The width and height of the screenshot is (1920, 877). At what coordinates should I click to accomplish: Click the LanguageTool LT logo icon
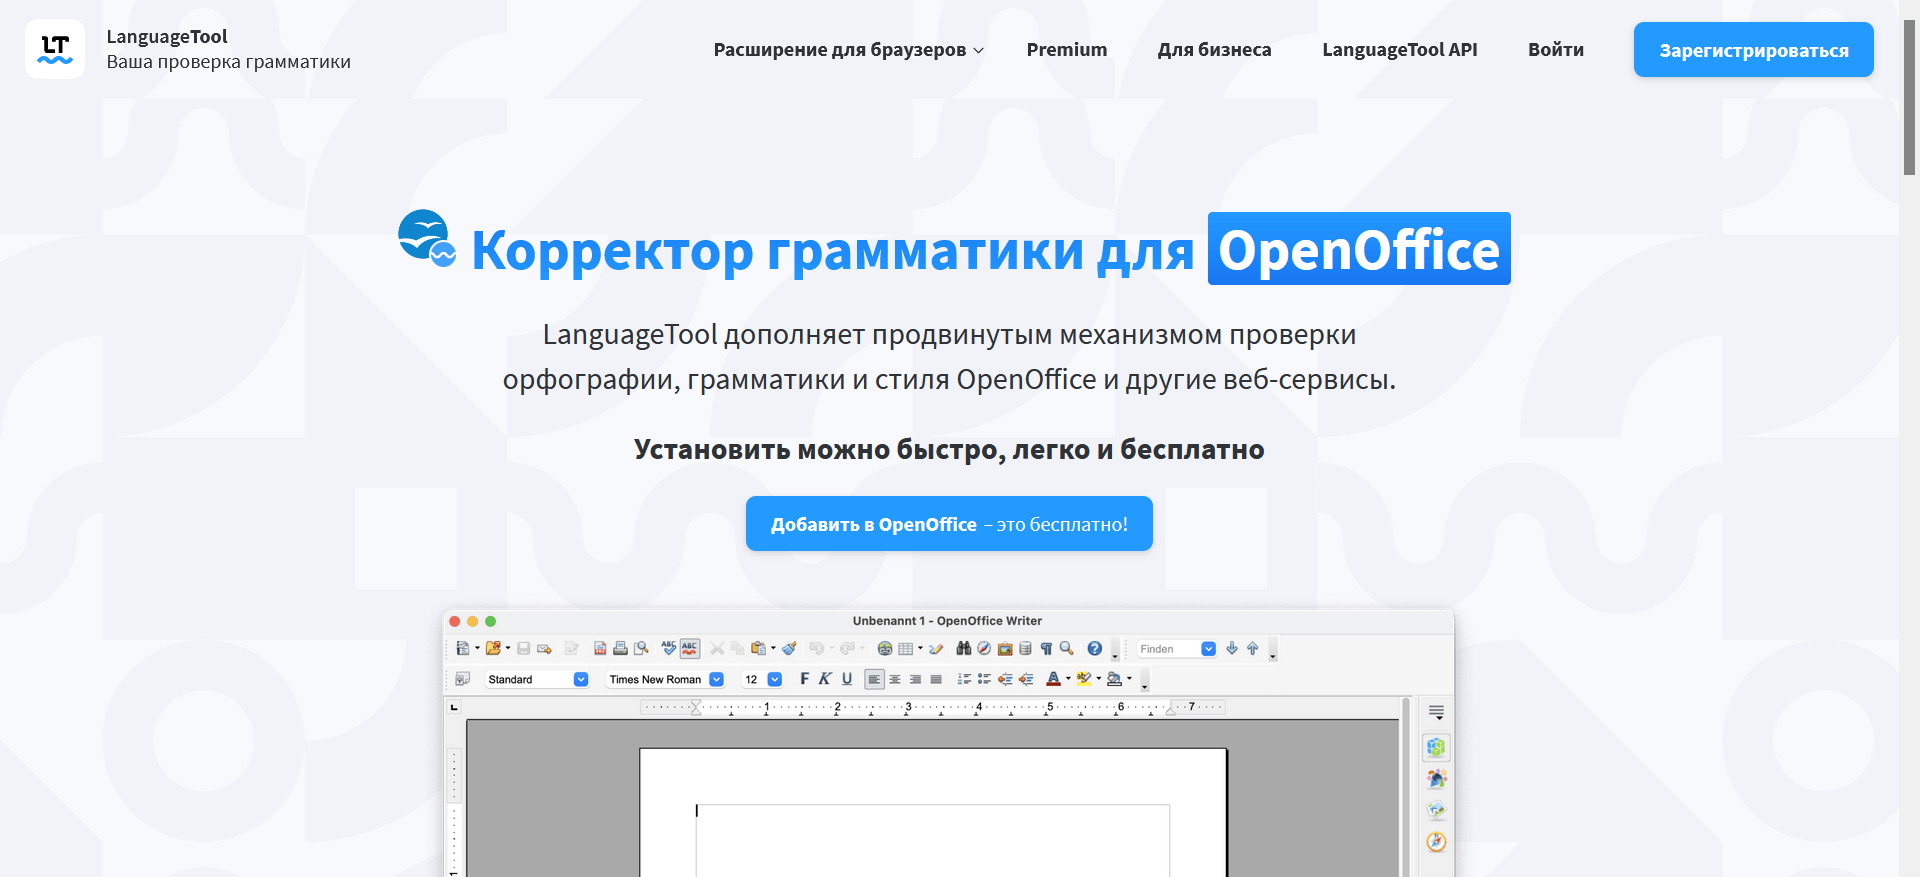[55, 49]
